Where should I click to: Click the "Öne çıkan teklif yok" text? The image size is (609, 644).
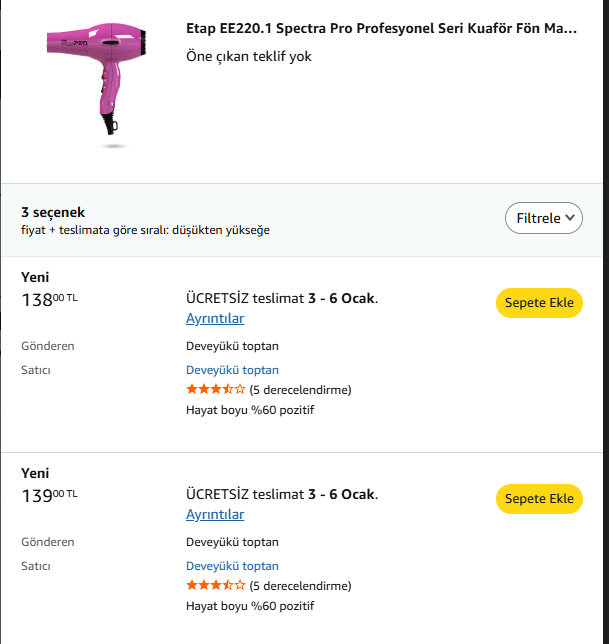point(249,57)
